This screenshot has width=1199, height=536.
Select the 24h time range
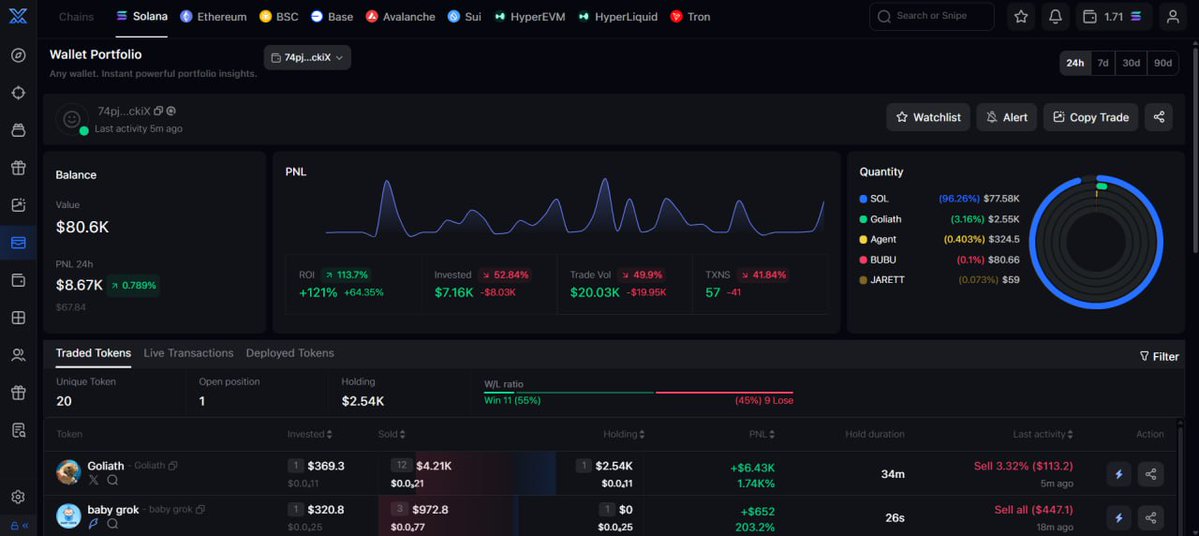1075,63
